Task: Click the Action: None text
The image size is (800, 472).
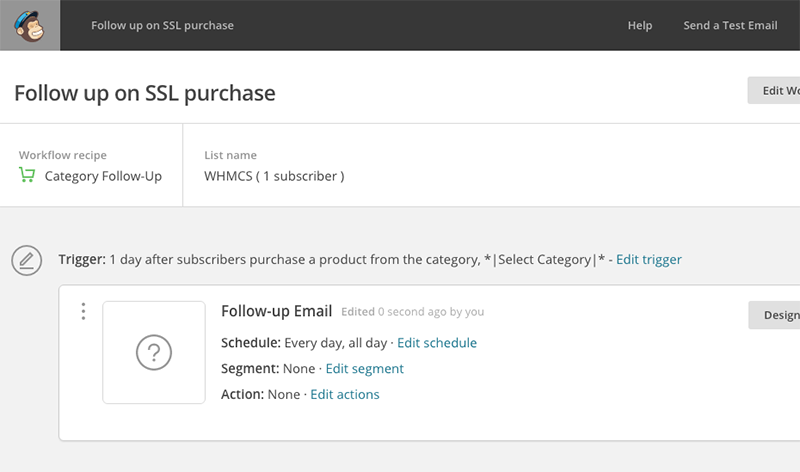Action: (260, 394)
